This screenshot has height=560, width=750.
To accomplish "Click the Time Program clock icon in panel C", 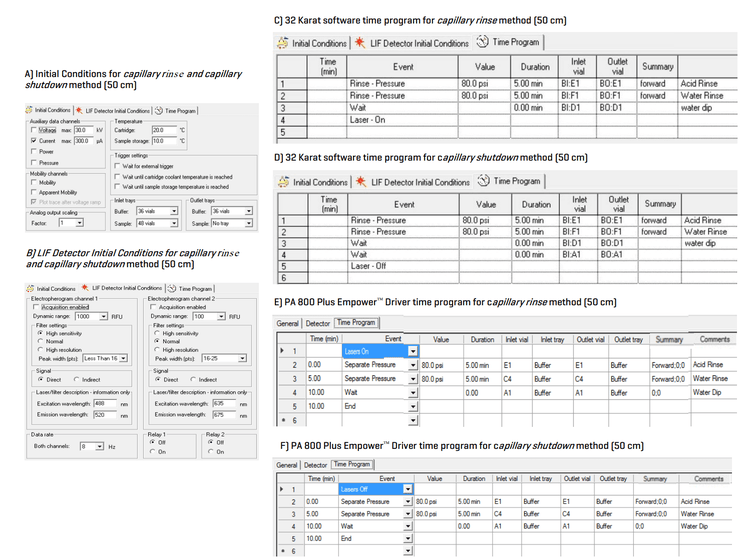I will click(481, 42).
